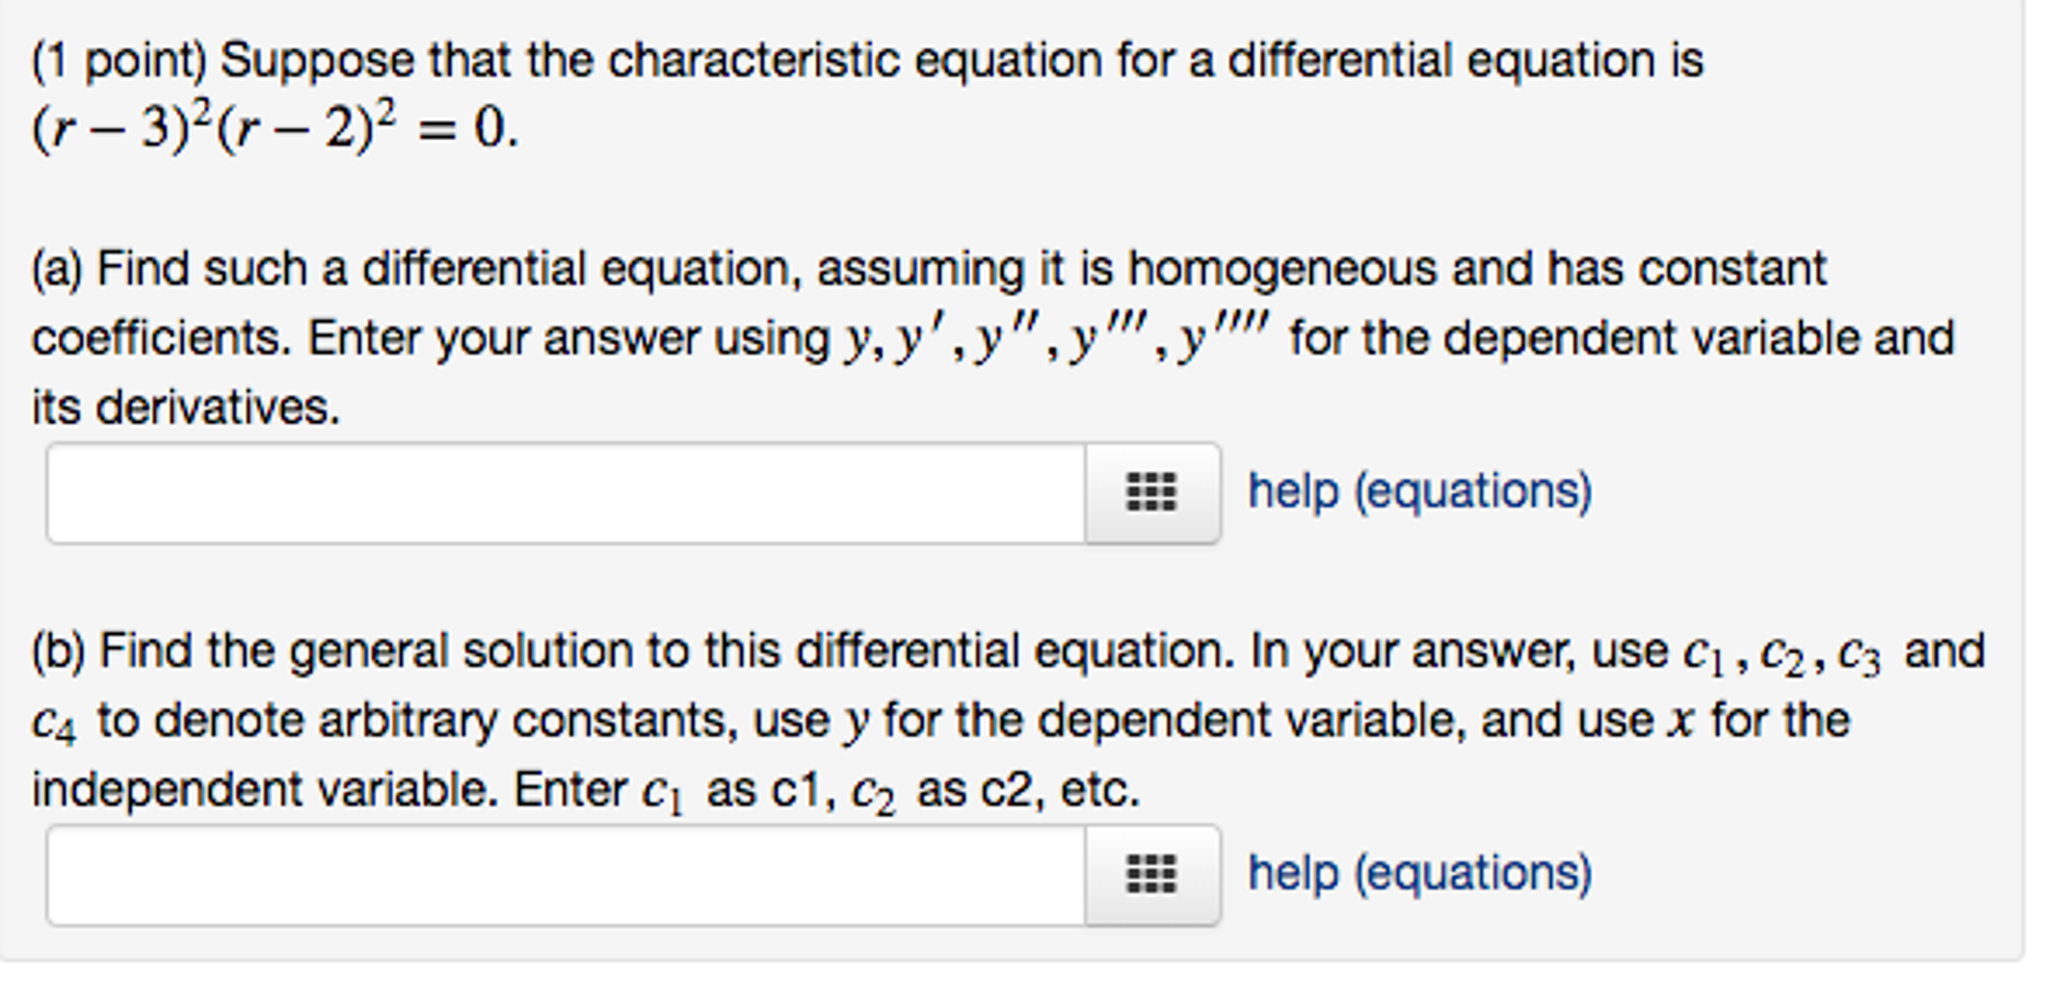2046x990 pixels.
Task: Select the math palette icon for differential equation answer
Action: click(1153, 489)
